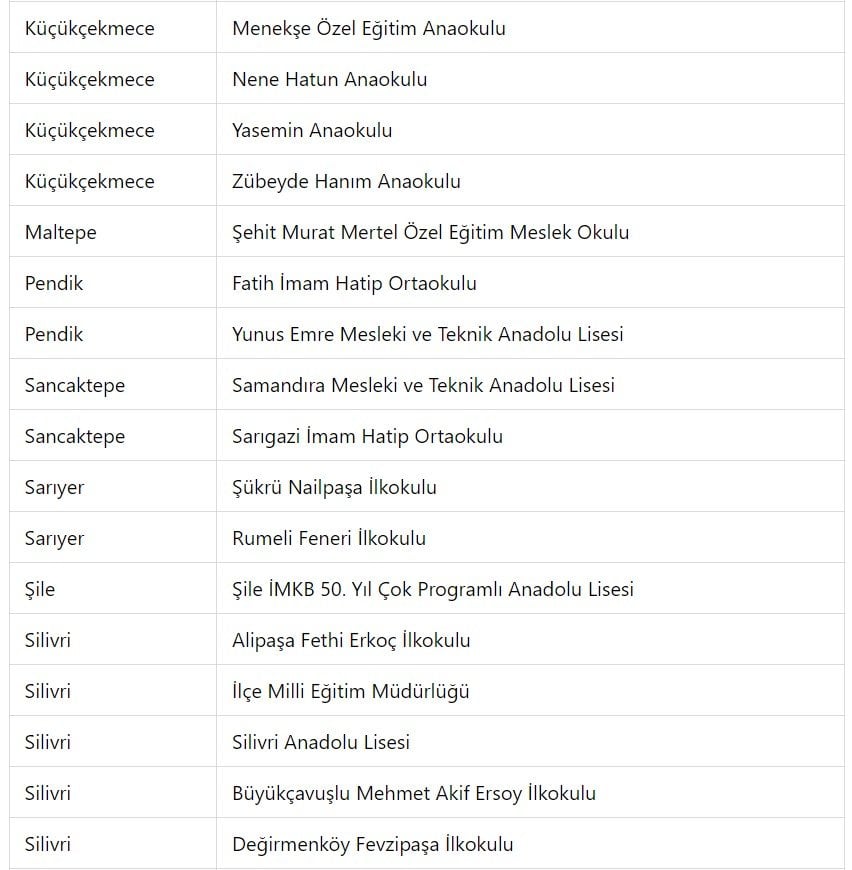Select Silivri Anadolu Lisesi school name

coord(321,743)
